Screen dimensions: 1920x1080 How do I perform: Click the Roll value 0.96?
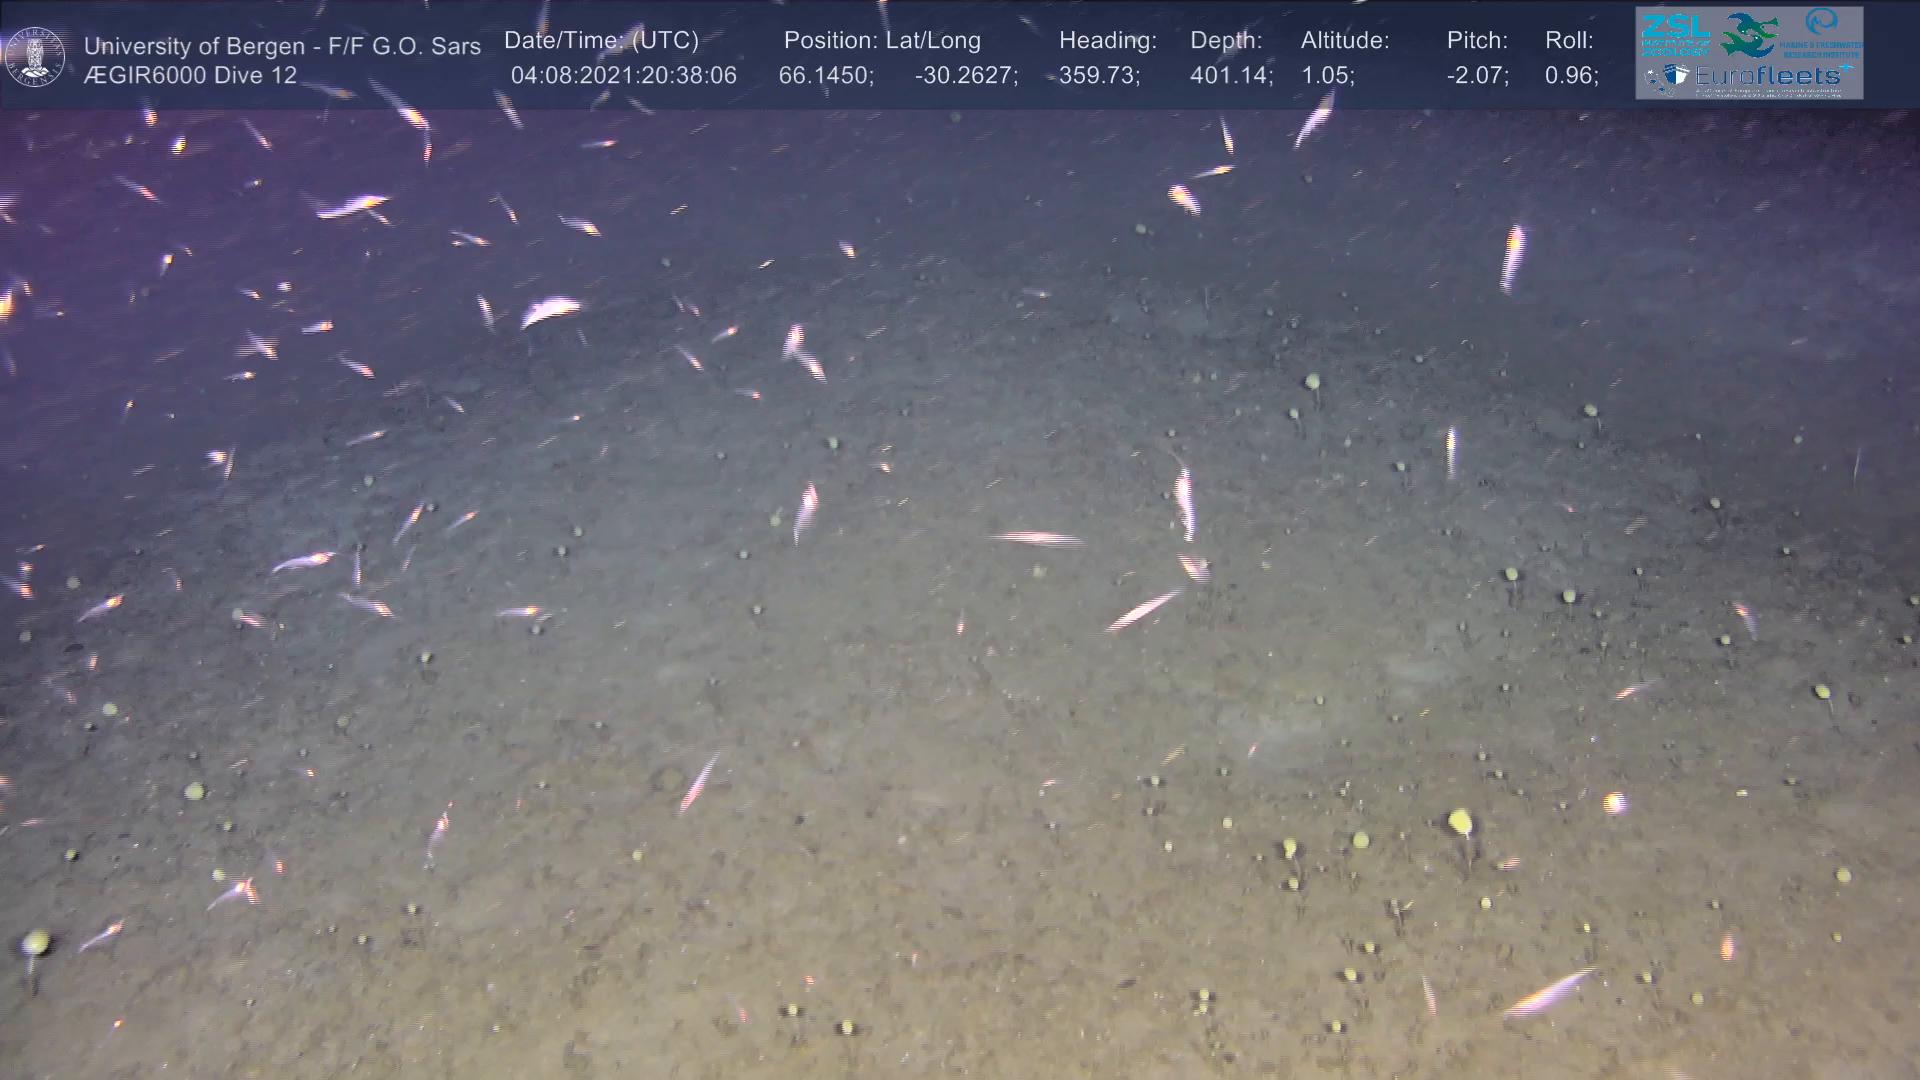tap(1571, 76)
